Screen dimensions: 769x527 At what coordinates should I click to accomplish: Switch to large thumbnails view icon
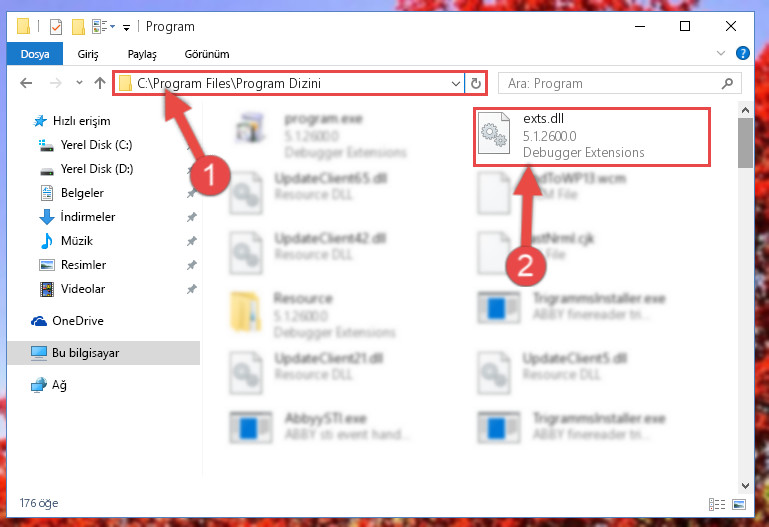[x=739, y=504]
